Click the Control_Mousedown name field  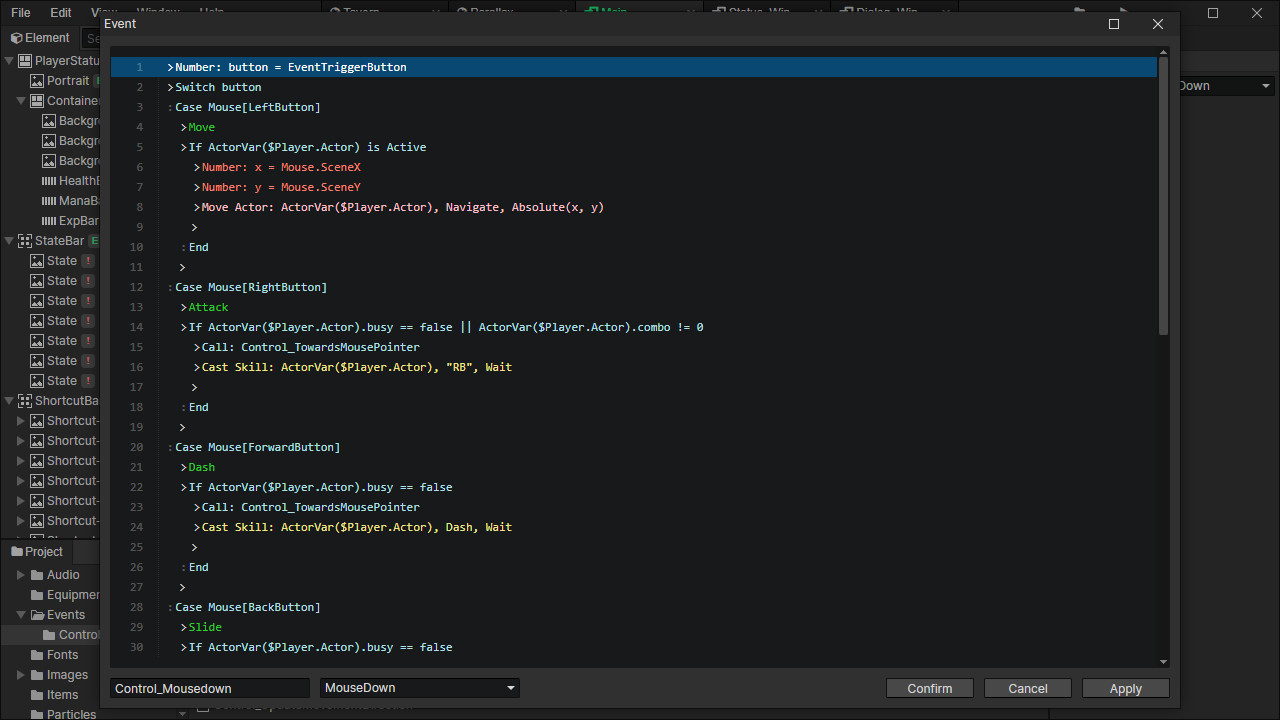(x=209, y=688)
